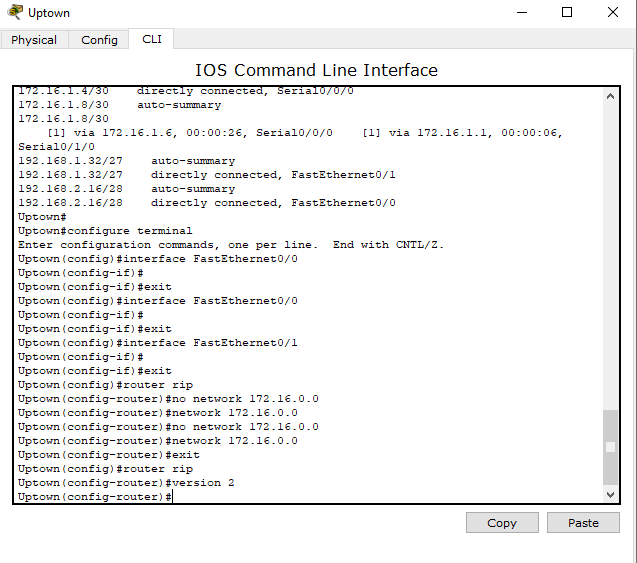Open the Config tab

99,40
